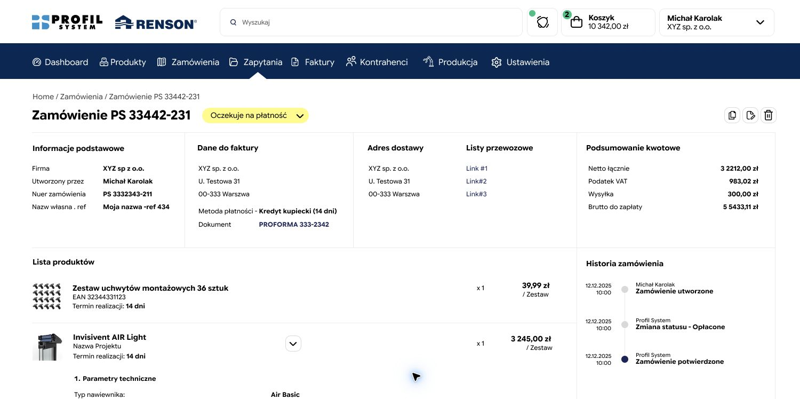This screenshot has width=800, height=399.
Task: Click the Kontrahenci people icon
Action: pos(351,62)
